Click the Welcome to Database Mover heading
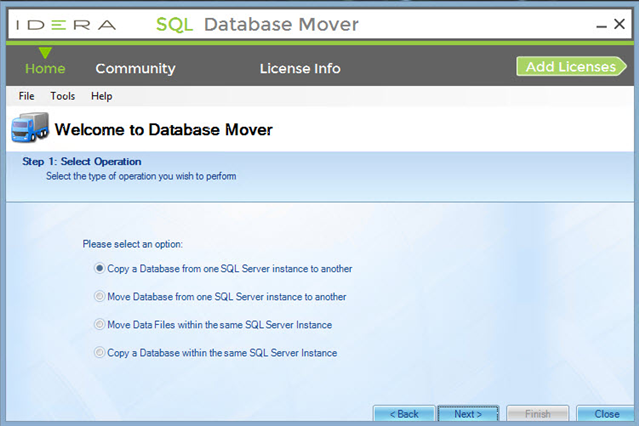The height and width of the screenshot is (426, 639). pos(163,130)
